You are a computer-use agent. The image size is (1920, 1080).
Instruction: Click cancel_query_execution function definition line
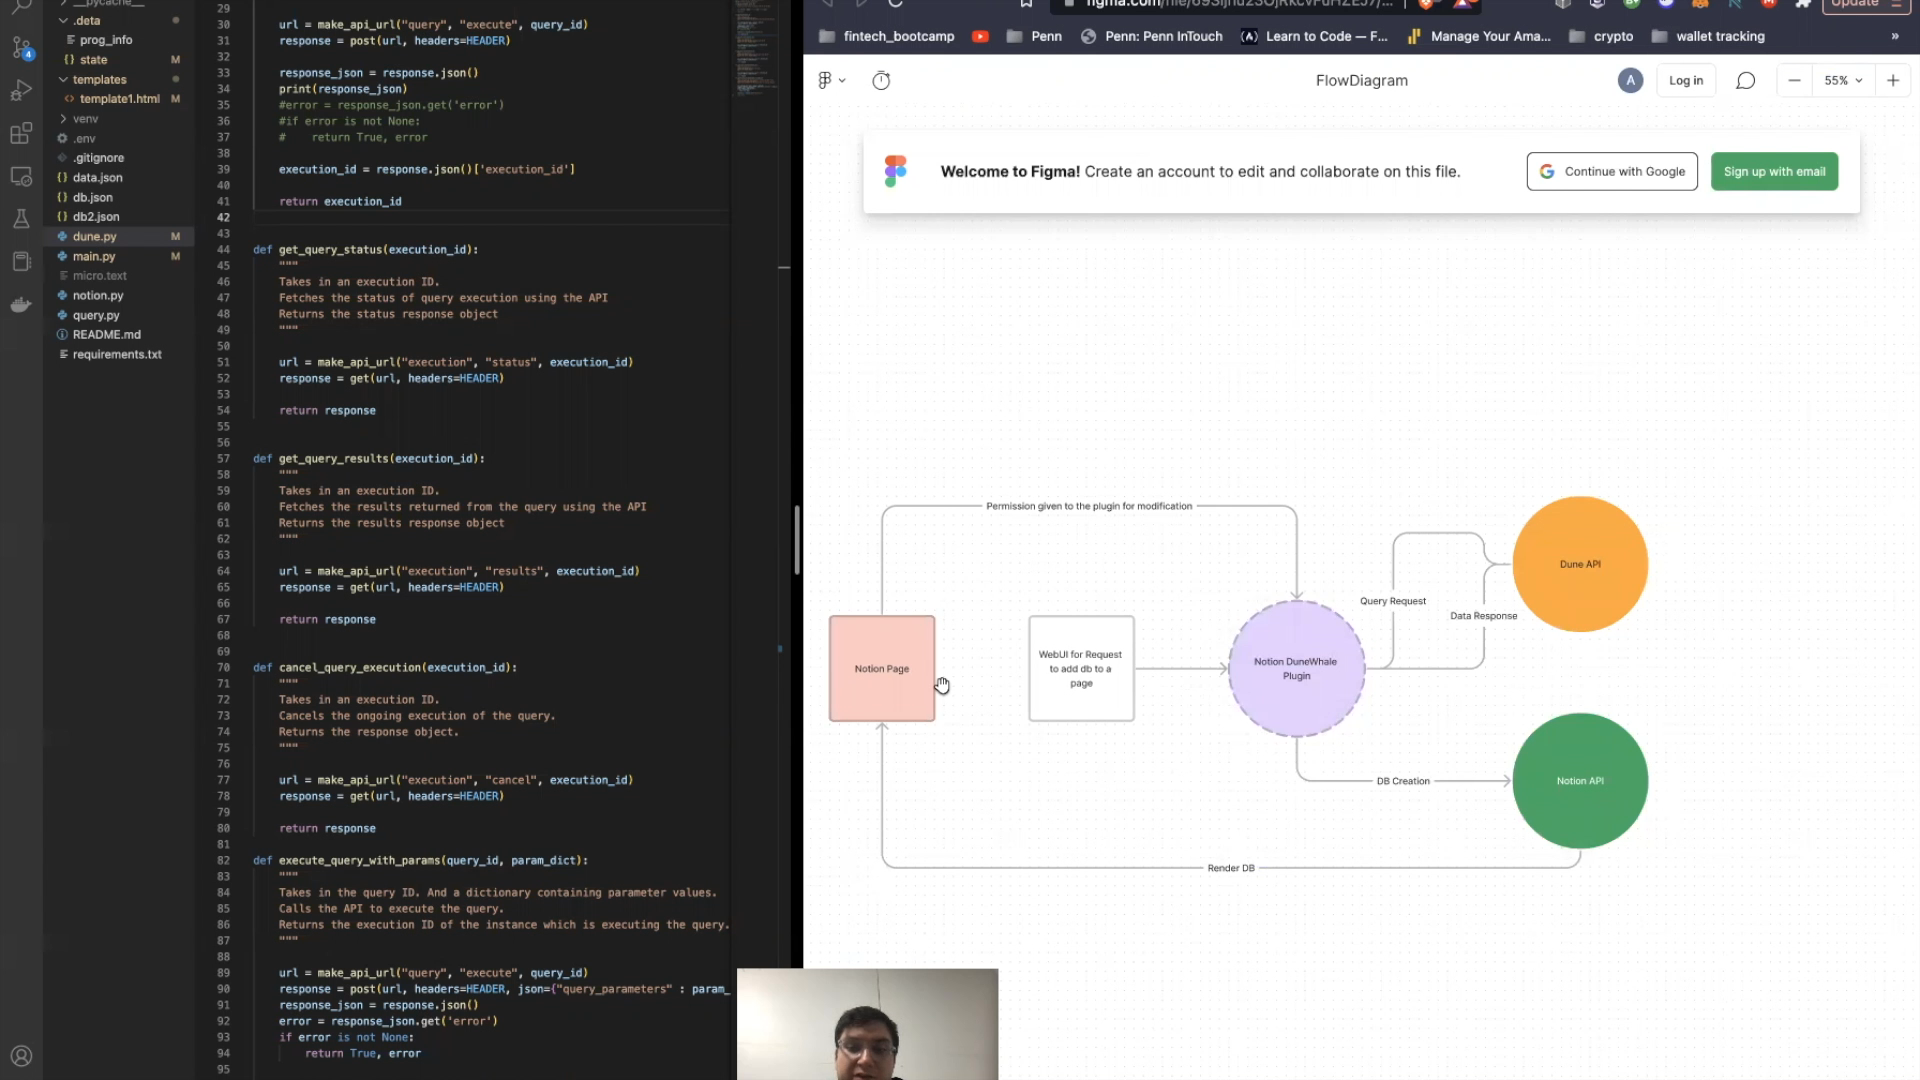(385, 668)
